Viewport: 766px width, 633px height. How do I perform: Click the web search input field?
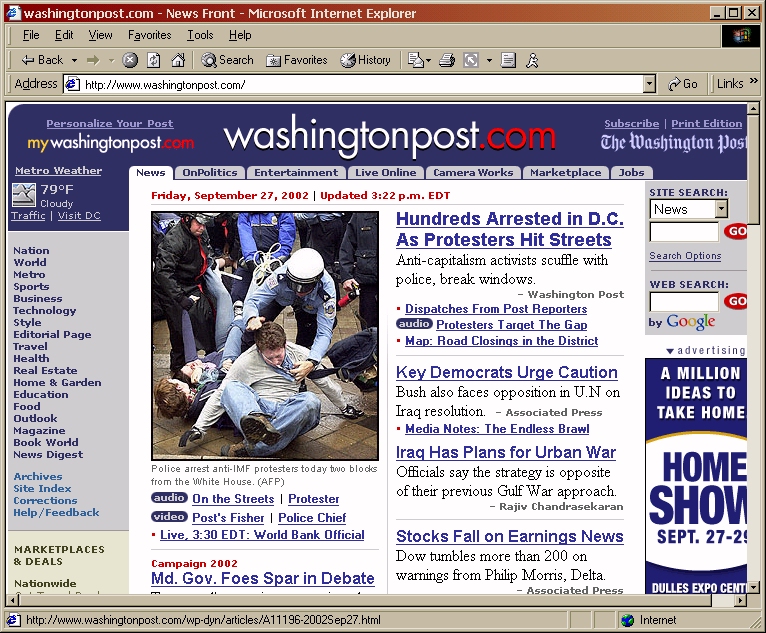684,301
